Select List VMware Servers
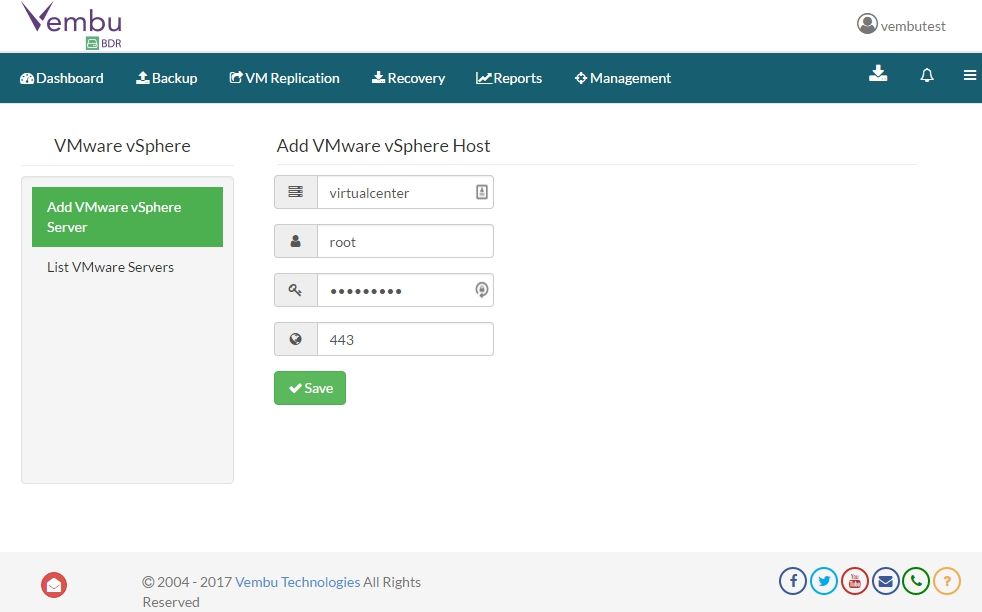The width and height of the screenshot is (982, 612). coord(110,267)
